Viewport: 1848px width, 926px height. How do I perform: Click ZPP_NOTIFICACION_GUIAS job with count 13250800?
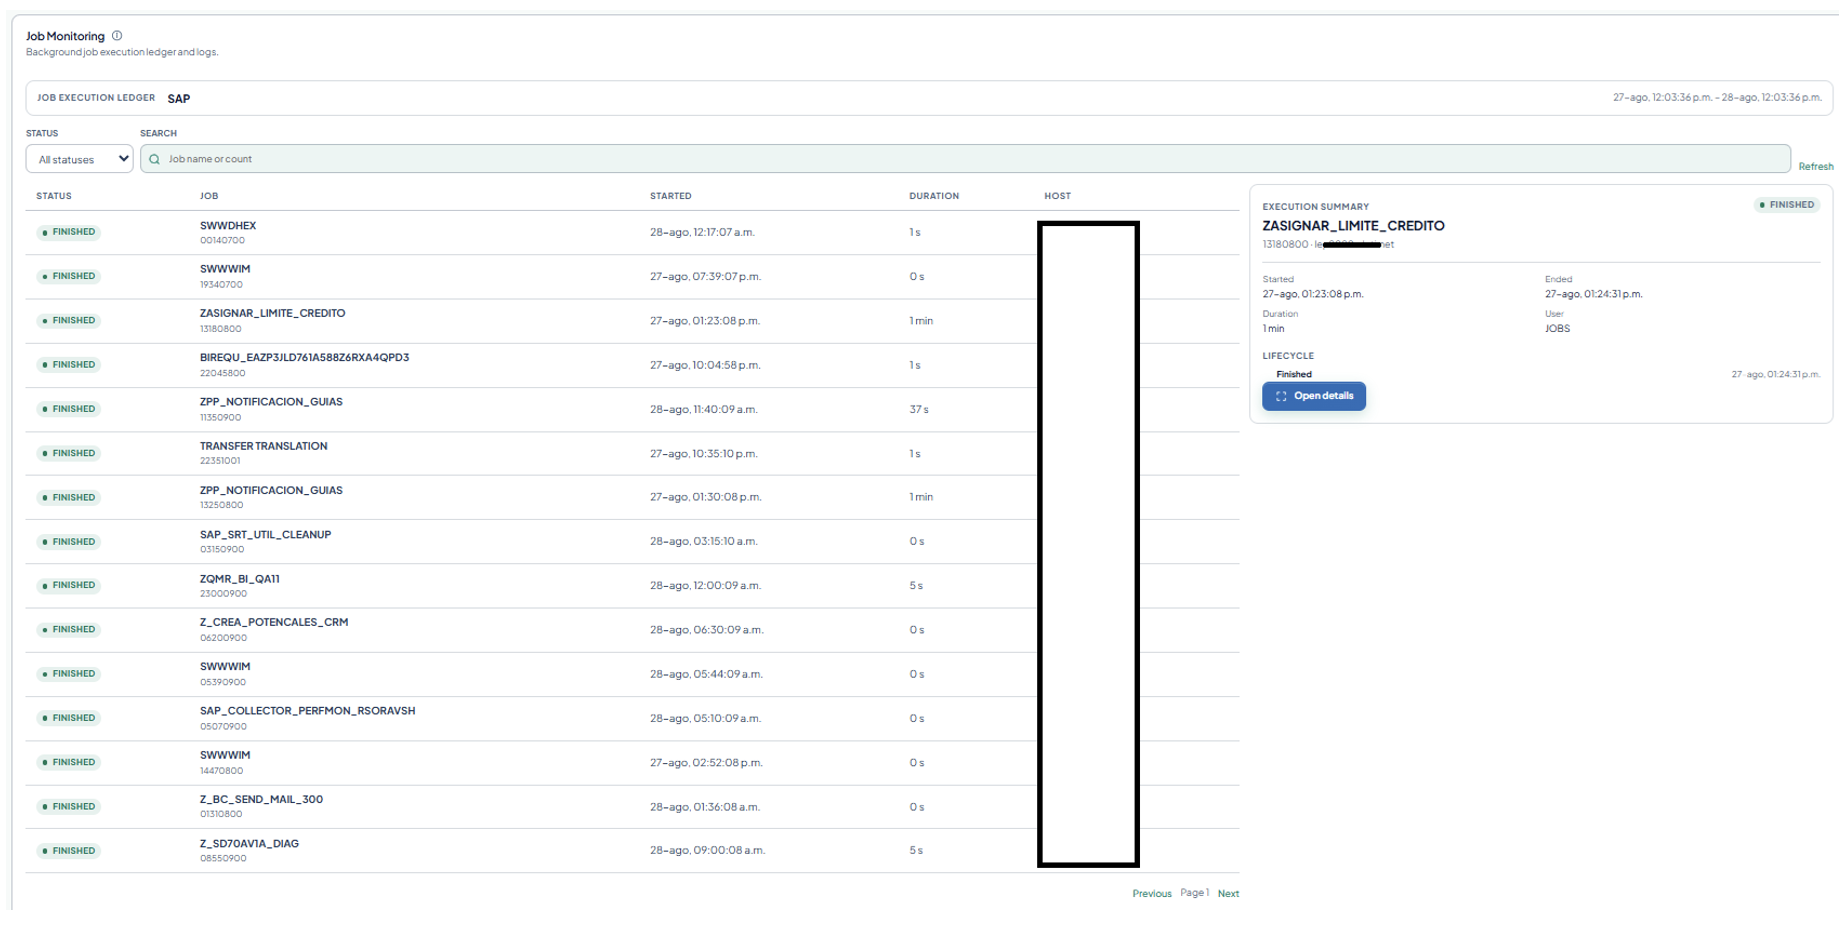(x=632, y=497)
